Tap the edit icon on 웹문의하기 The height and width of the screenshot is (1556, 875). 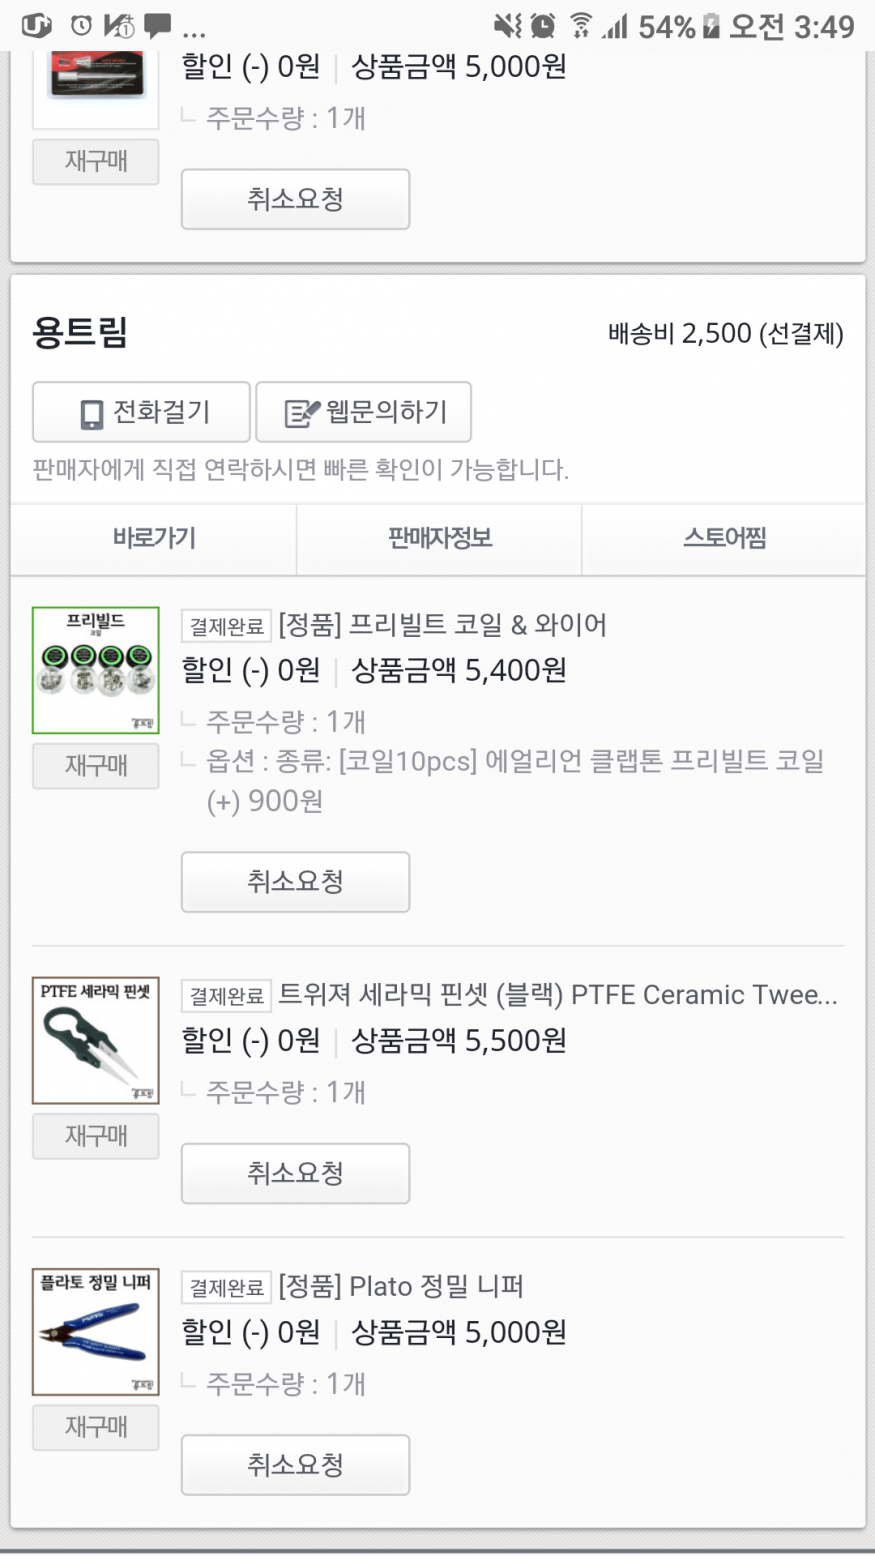(302, 413)
